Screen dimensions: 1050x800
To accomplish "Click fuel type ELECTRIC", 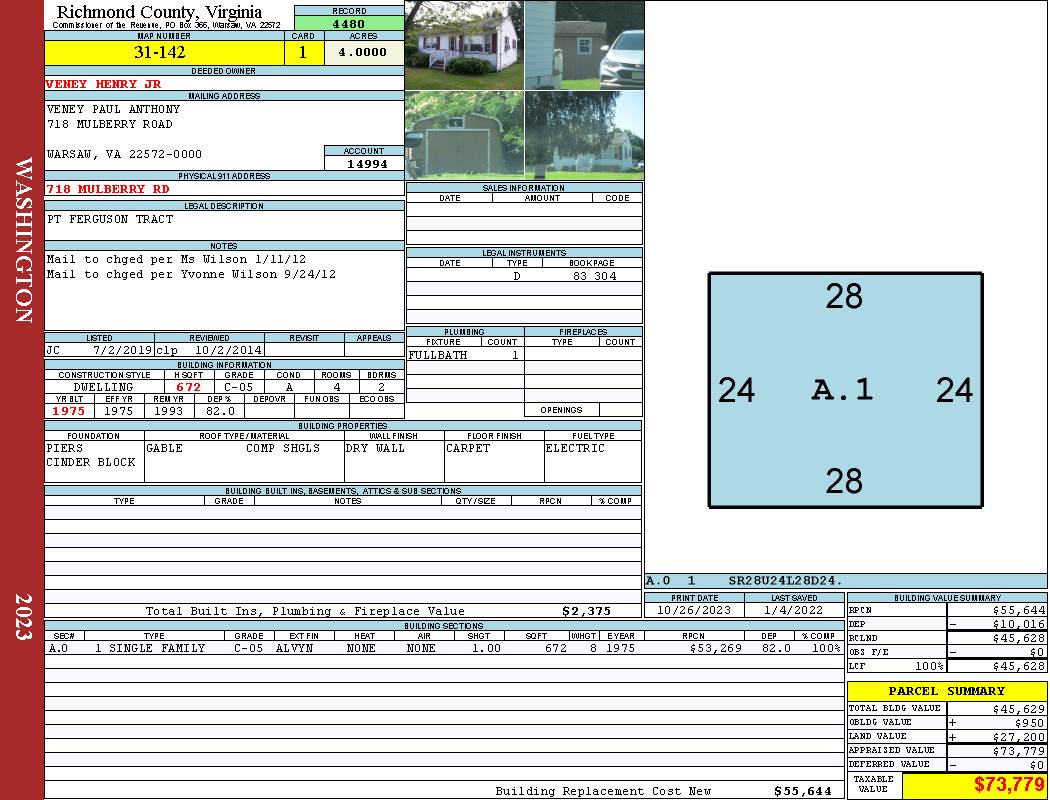I will [575, 449].
